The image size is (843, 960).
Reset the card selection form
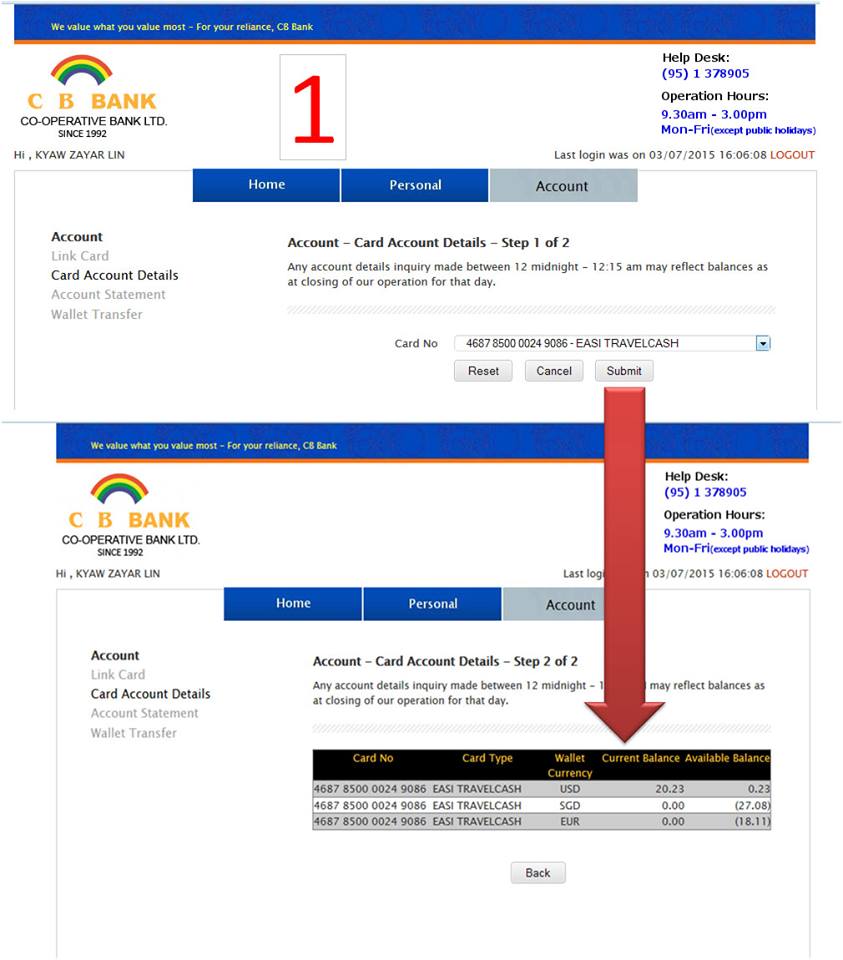(x=483, y=370)
